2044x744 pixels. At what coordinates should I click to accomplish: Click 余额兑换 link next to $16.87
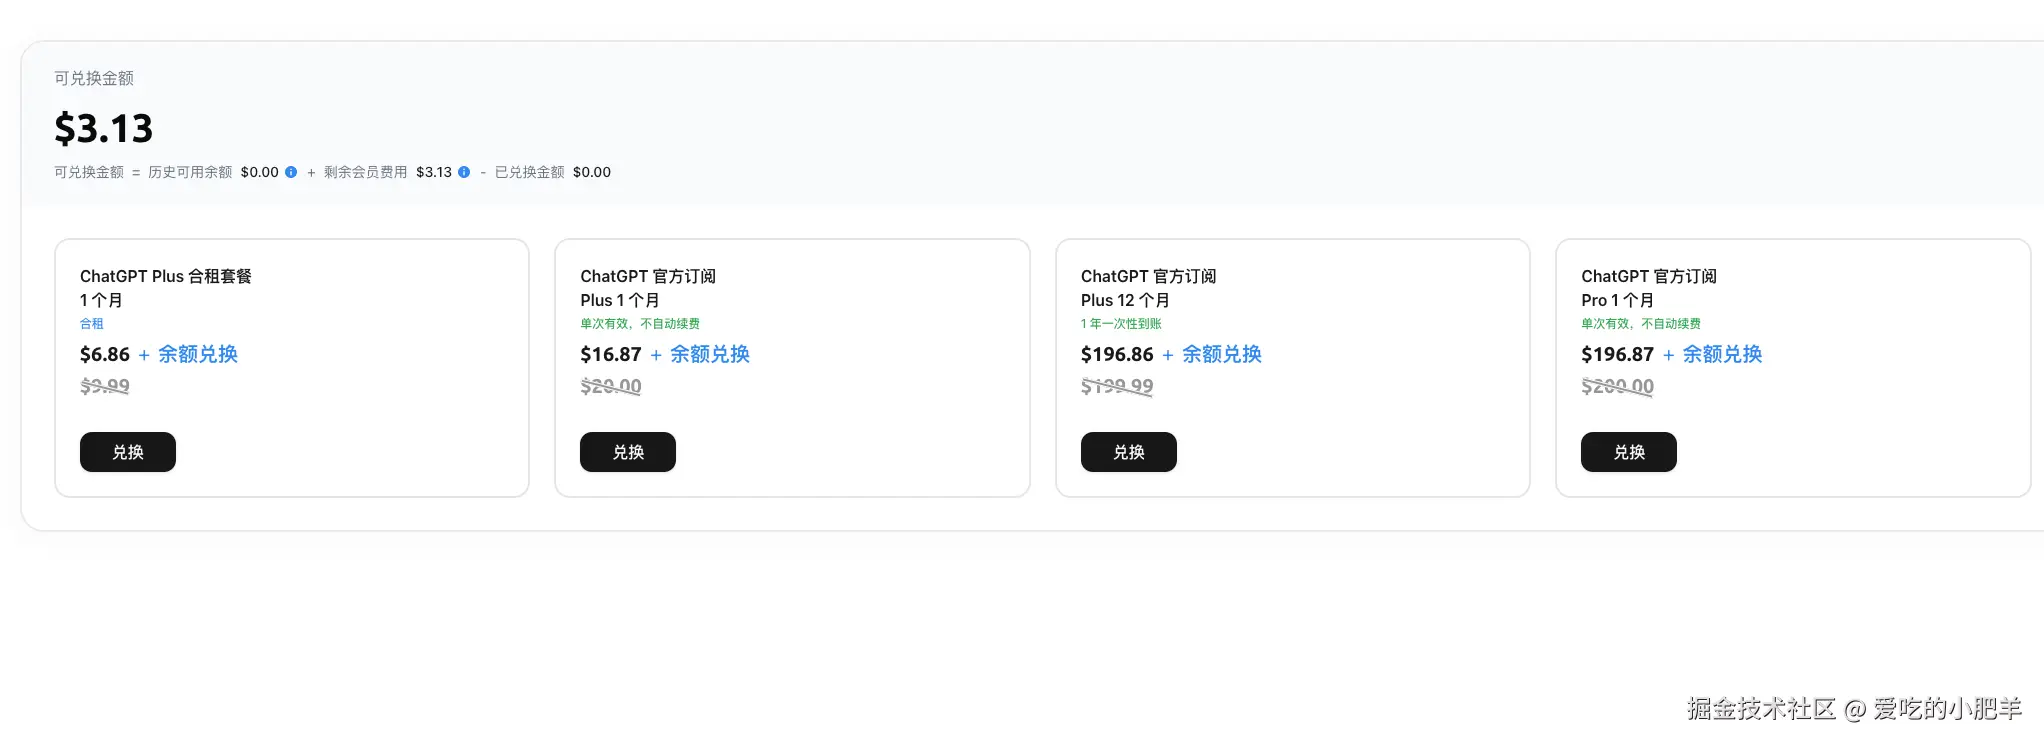coord(710,354)
